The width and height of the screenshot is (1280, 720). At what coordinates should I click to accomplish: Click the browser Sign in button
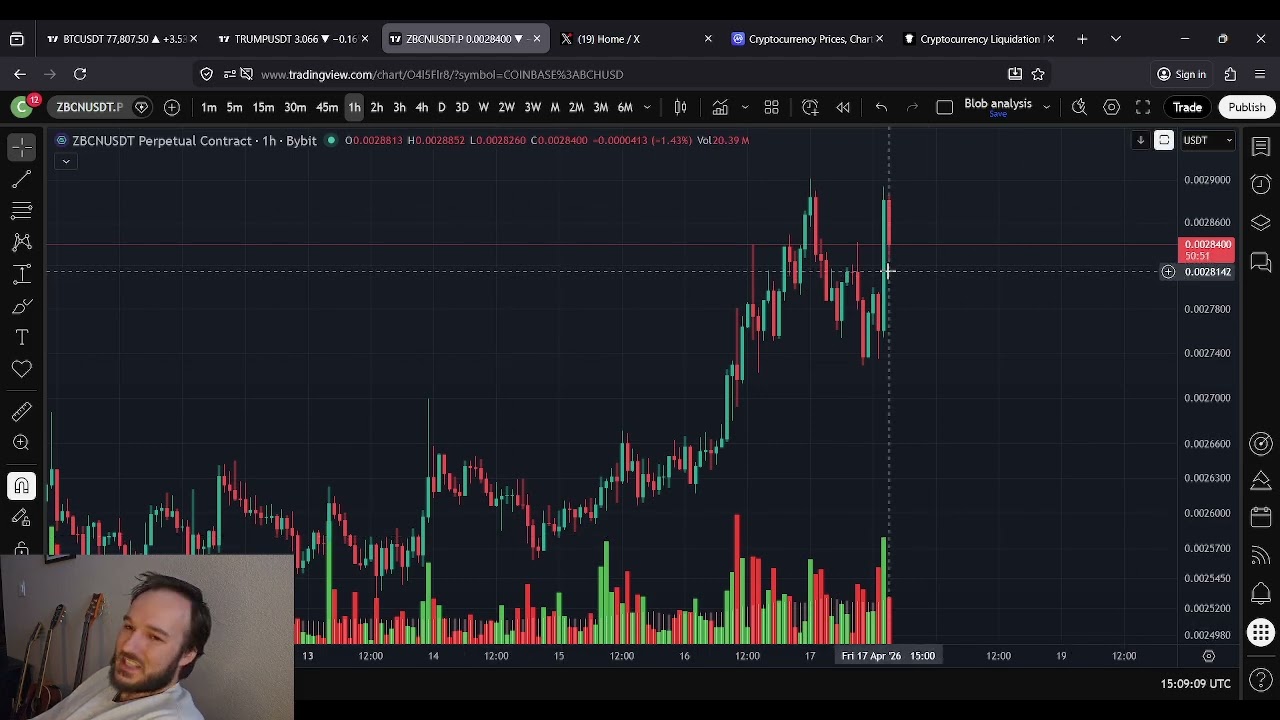point(1180,74)
